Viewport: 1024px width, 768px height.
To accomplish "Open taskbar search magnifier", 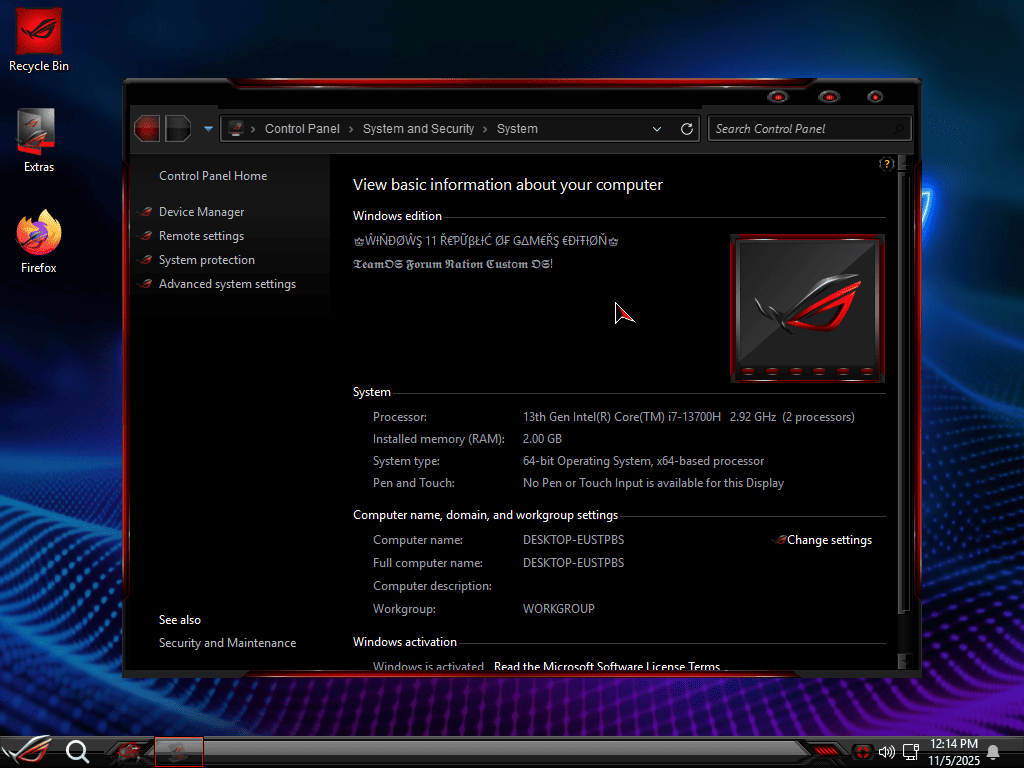I will (x=77, y=752).
